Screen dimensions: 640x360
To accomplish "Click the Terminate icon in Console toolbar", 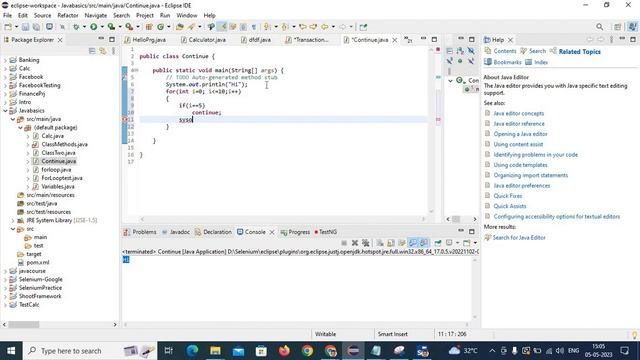I will 344,243.
